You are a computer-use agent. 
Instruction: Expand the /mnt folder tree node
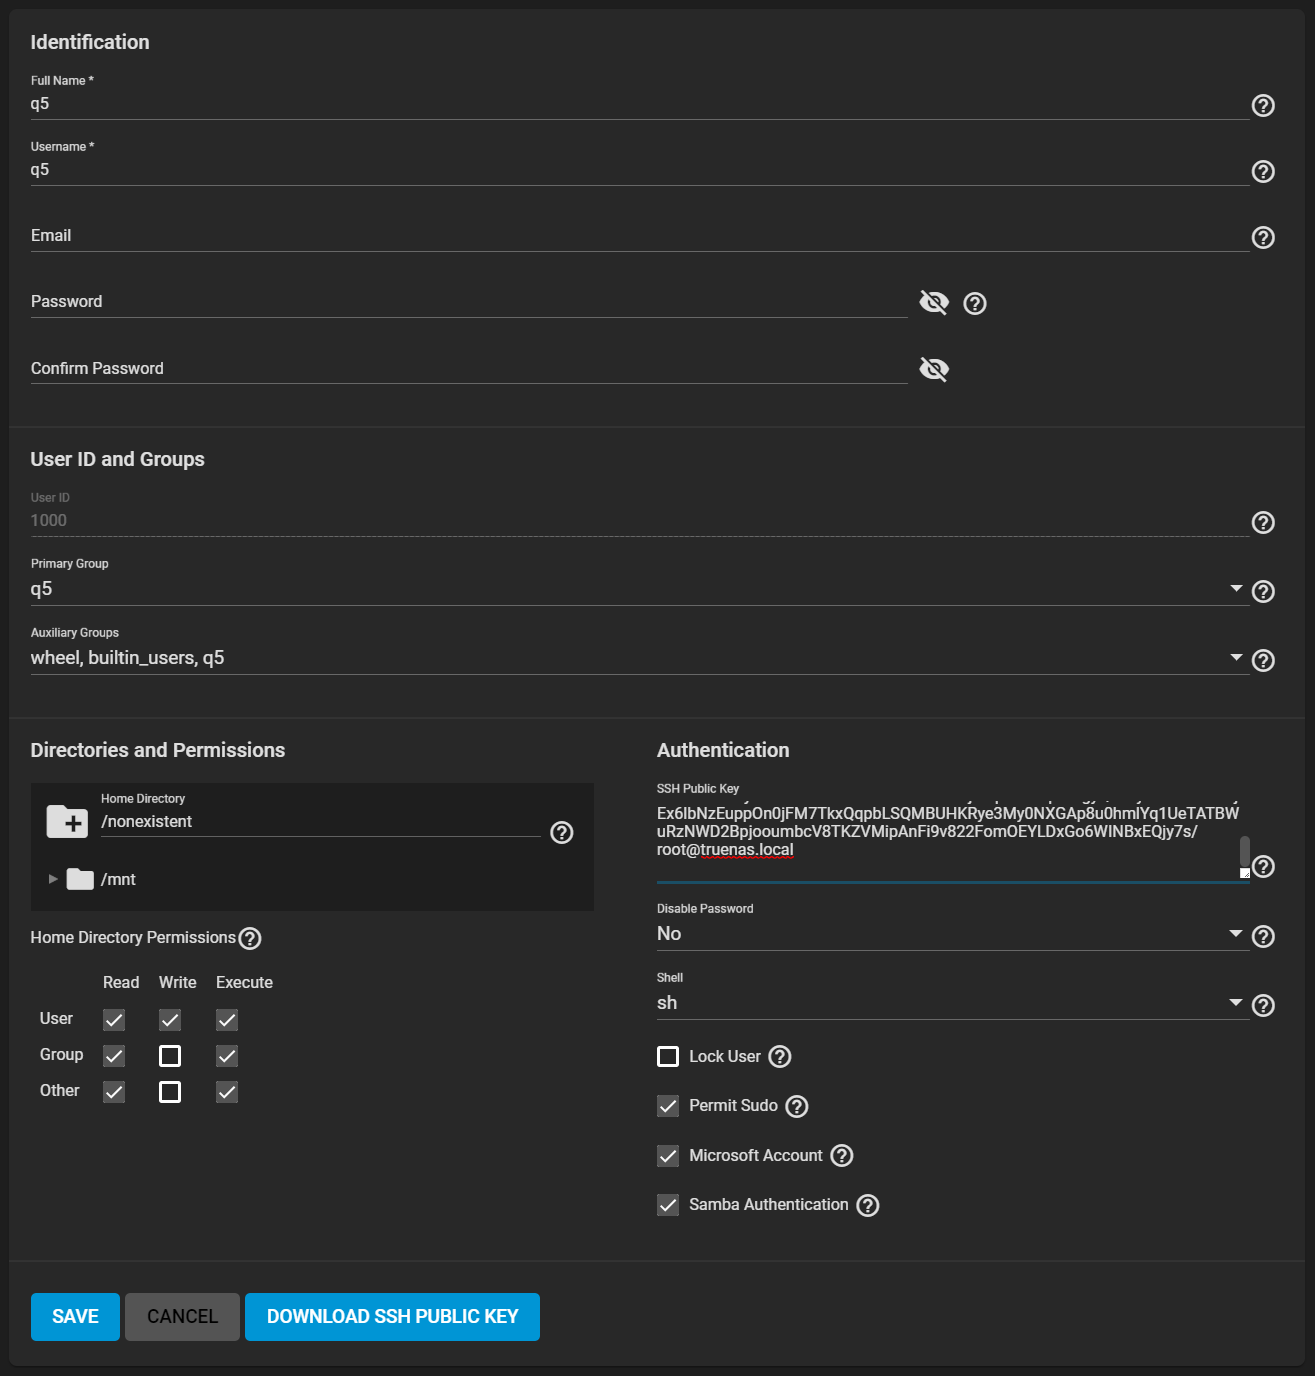54,879
